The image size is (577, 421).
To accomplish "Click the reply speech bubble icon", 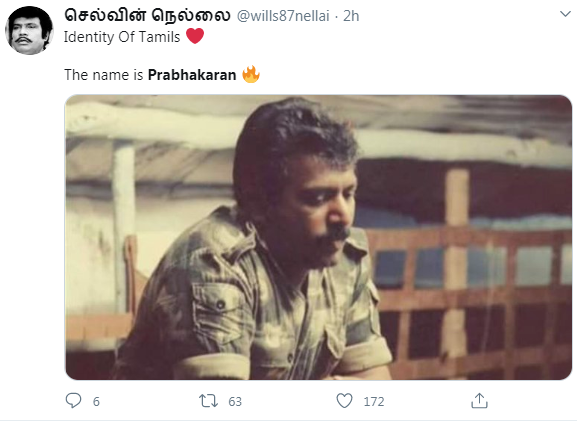I will [x=73, y=400].
